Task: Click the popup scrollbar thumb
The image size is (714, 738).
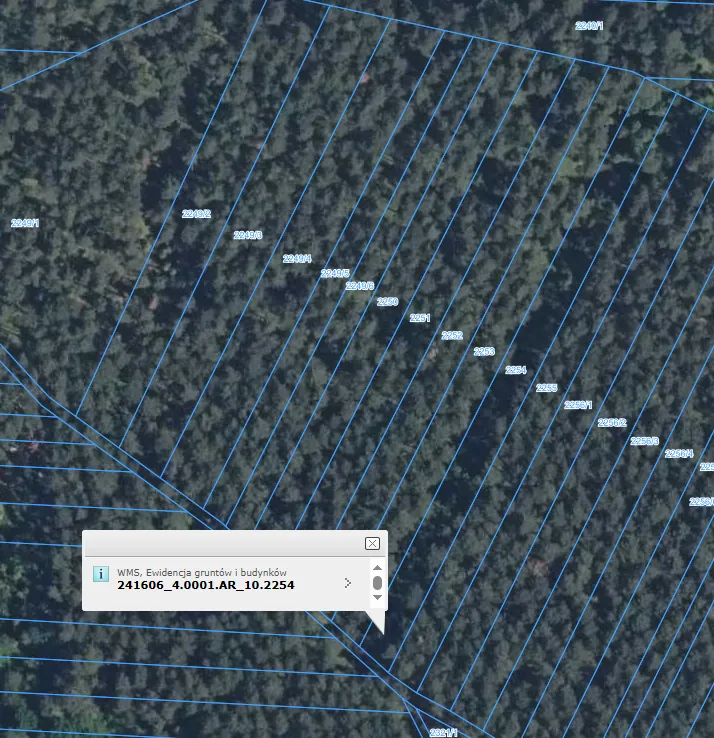Action: pos(377,583)
